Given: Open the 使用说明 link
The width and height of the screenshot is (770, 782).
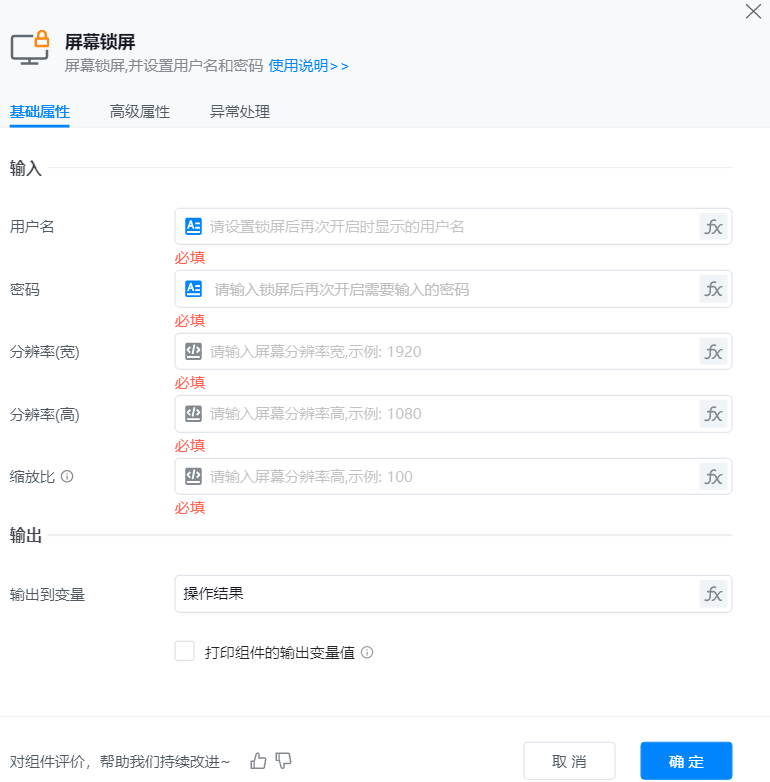Looking at the screenshot, I should 308,66.
